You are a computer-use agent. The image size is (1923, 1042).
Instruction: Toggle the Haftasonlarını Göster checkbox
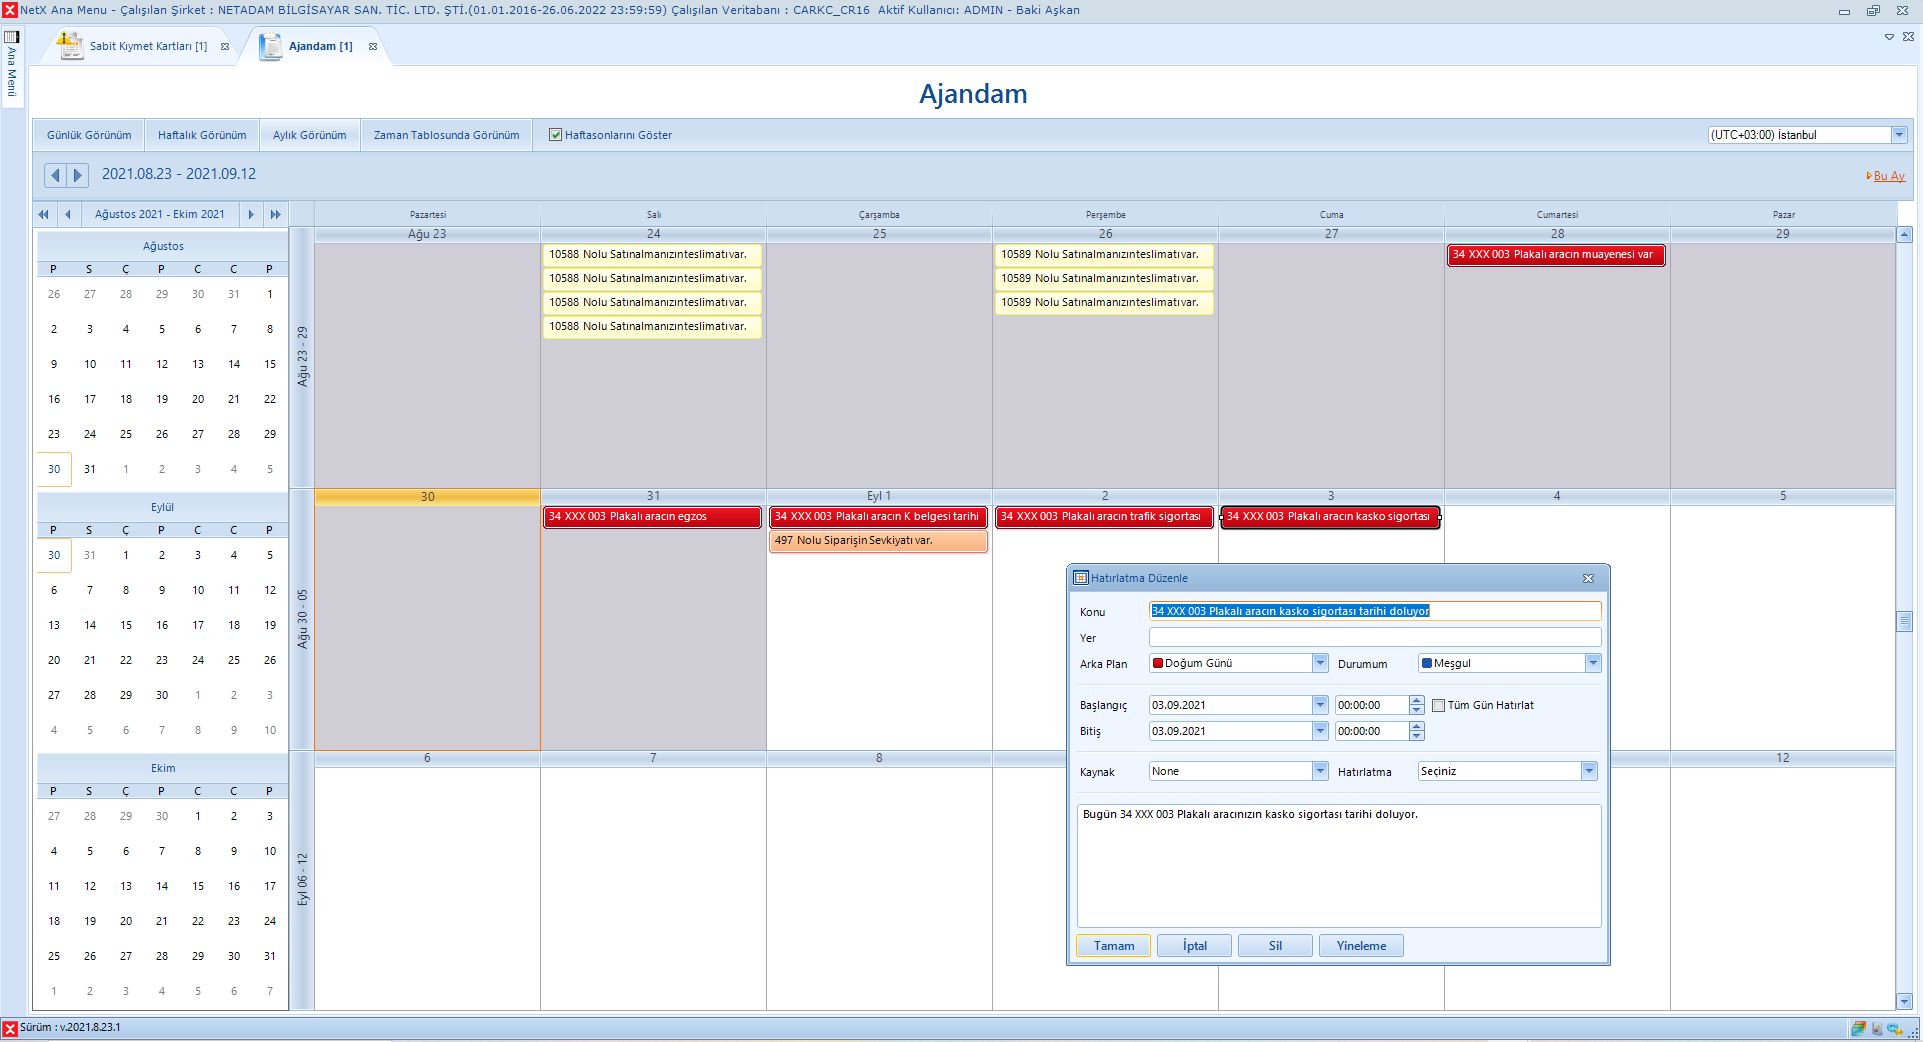click(555, 135)
